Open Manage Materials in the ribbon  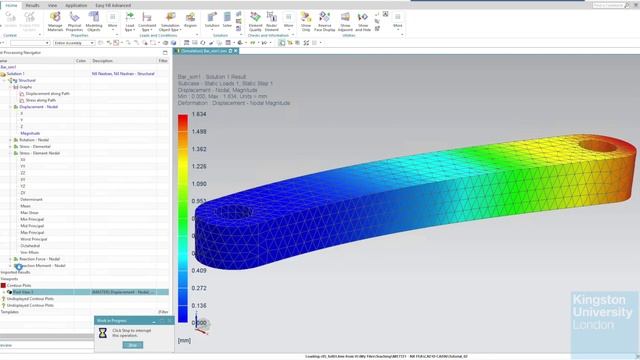pos(55,21)
